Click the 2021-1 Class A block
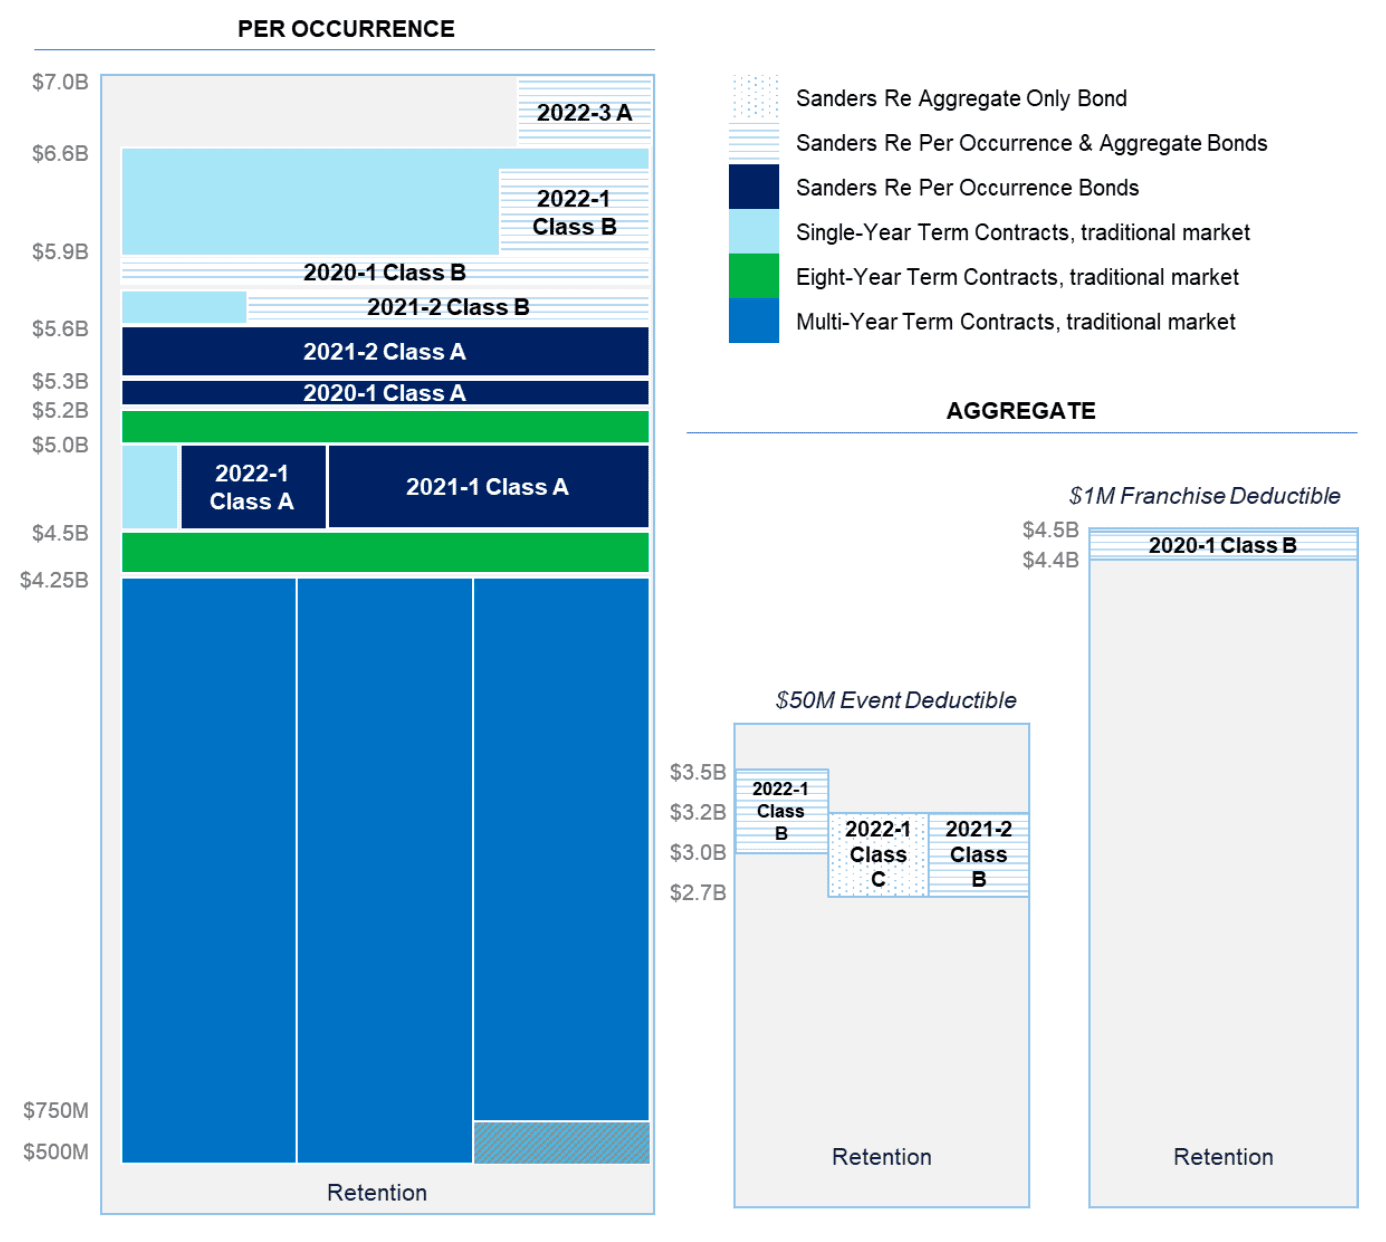The image size is (1386, 1242). tap(487, 487)
